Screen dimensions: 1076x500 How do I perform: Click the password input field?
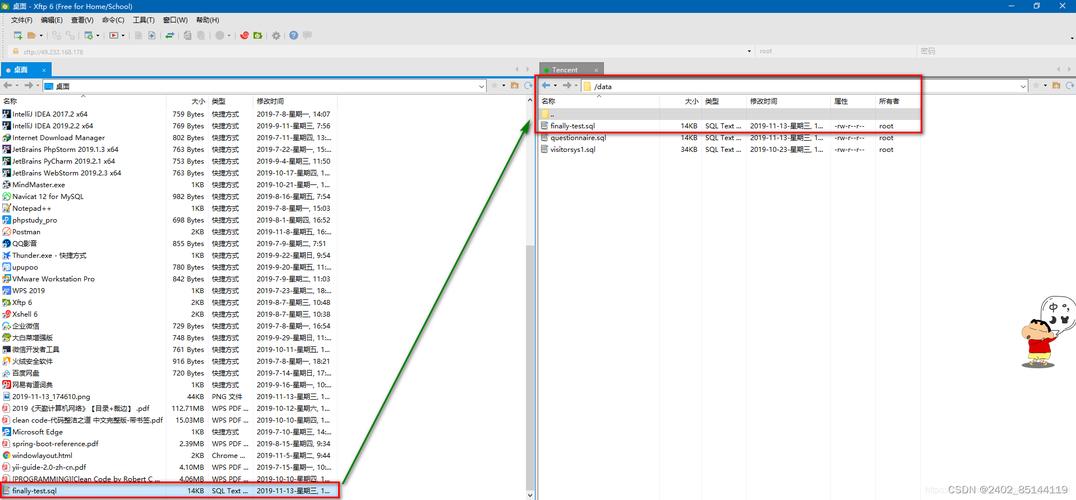[x=990, y=51]
